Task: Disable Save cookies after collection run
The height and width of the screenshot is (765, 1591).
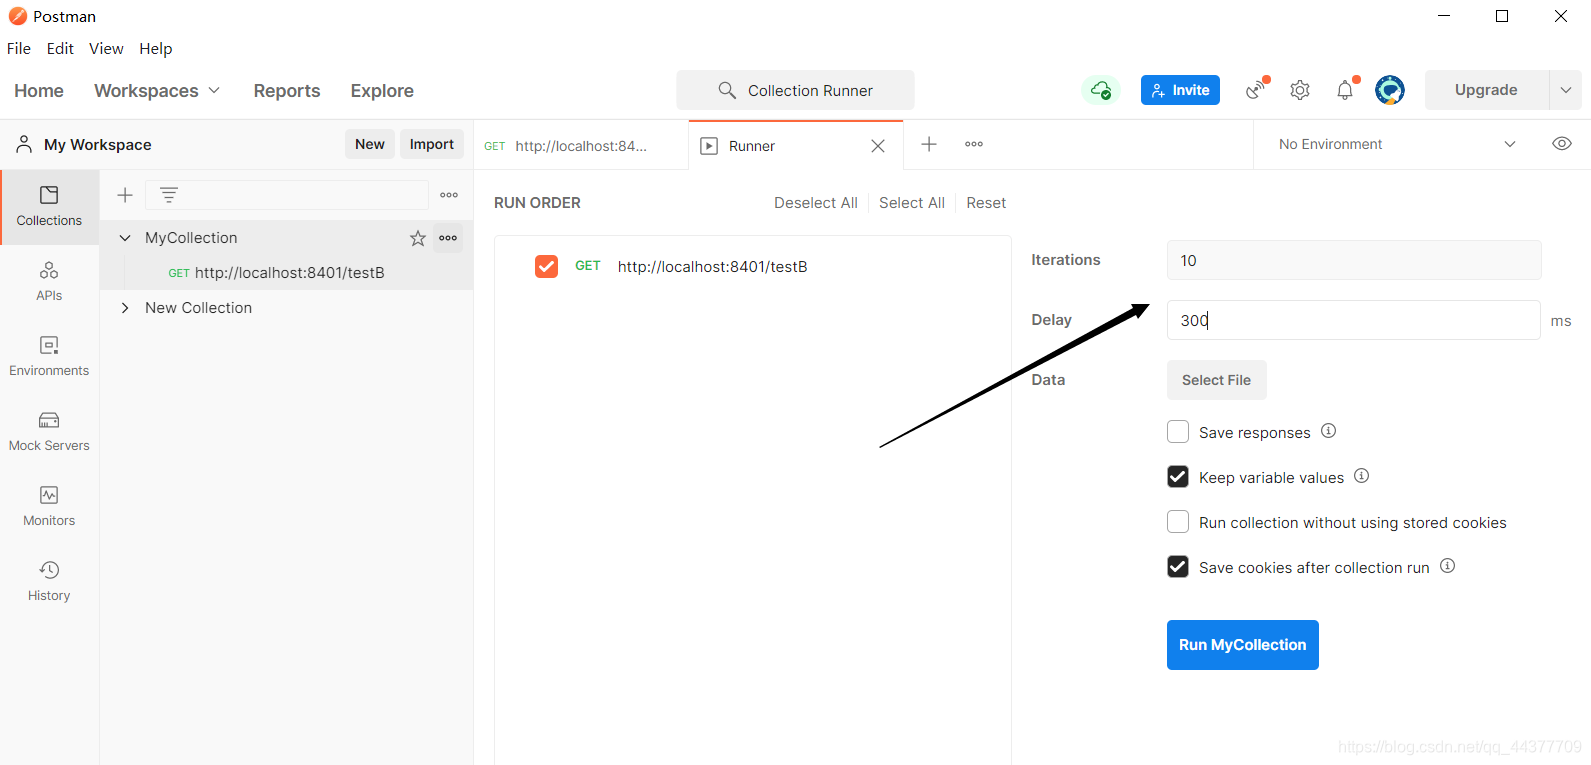Action: 1178,567
